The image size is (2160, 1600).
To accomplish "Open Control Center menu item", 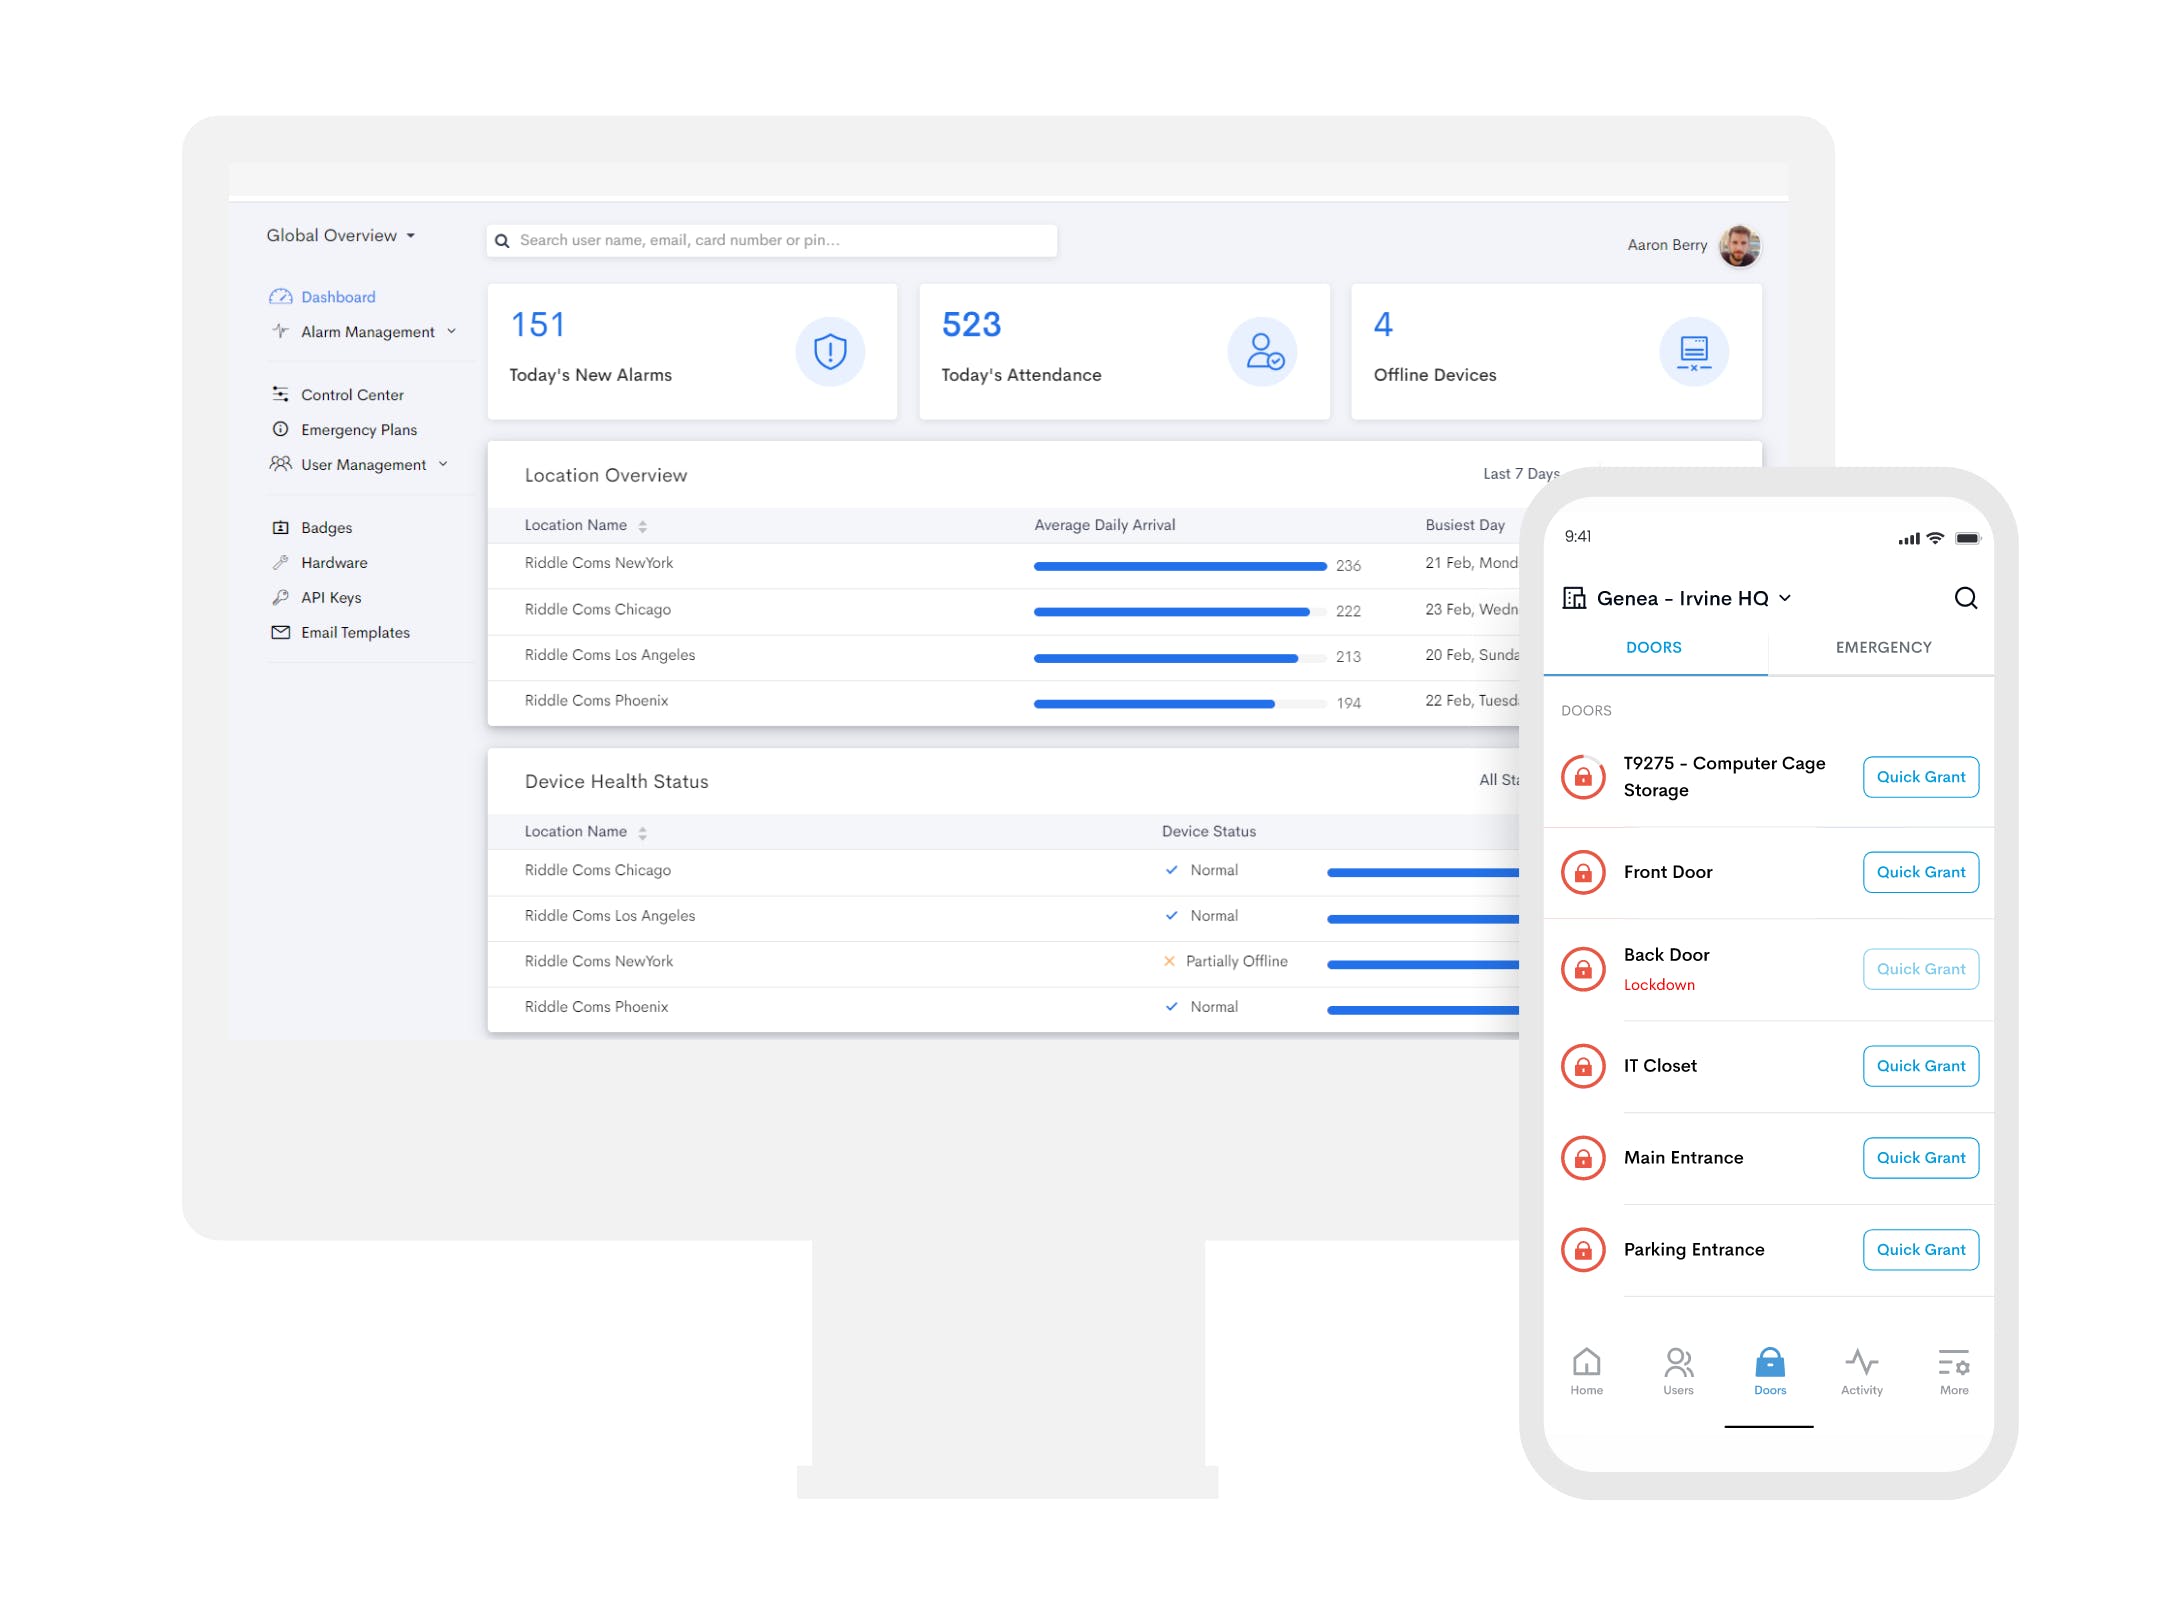I will click(352, 395).
